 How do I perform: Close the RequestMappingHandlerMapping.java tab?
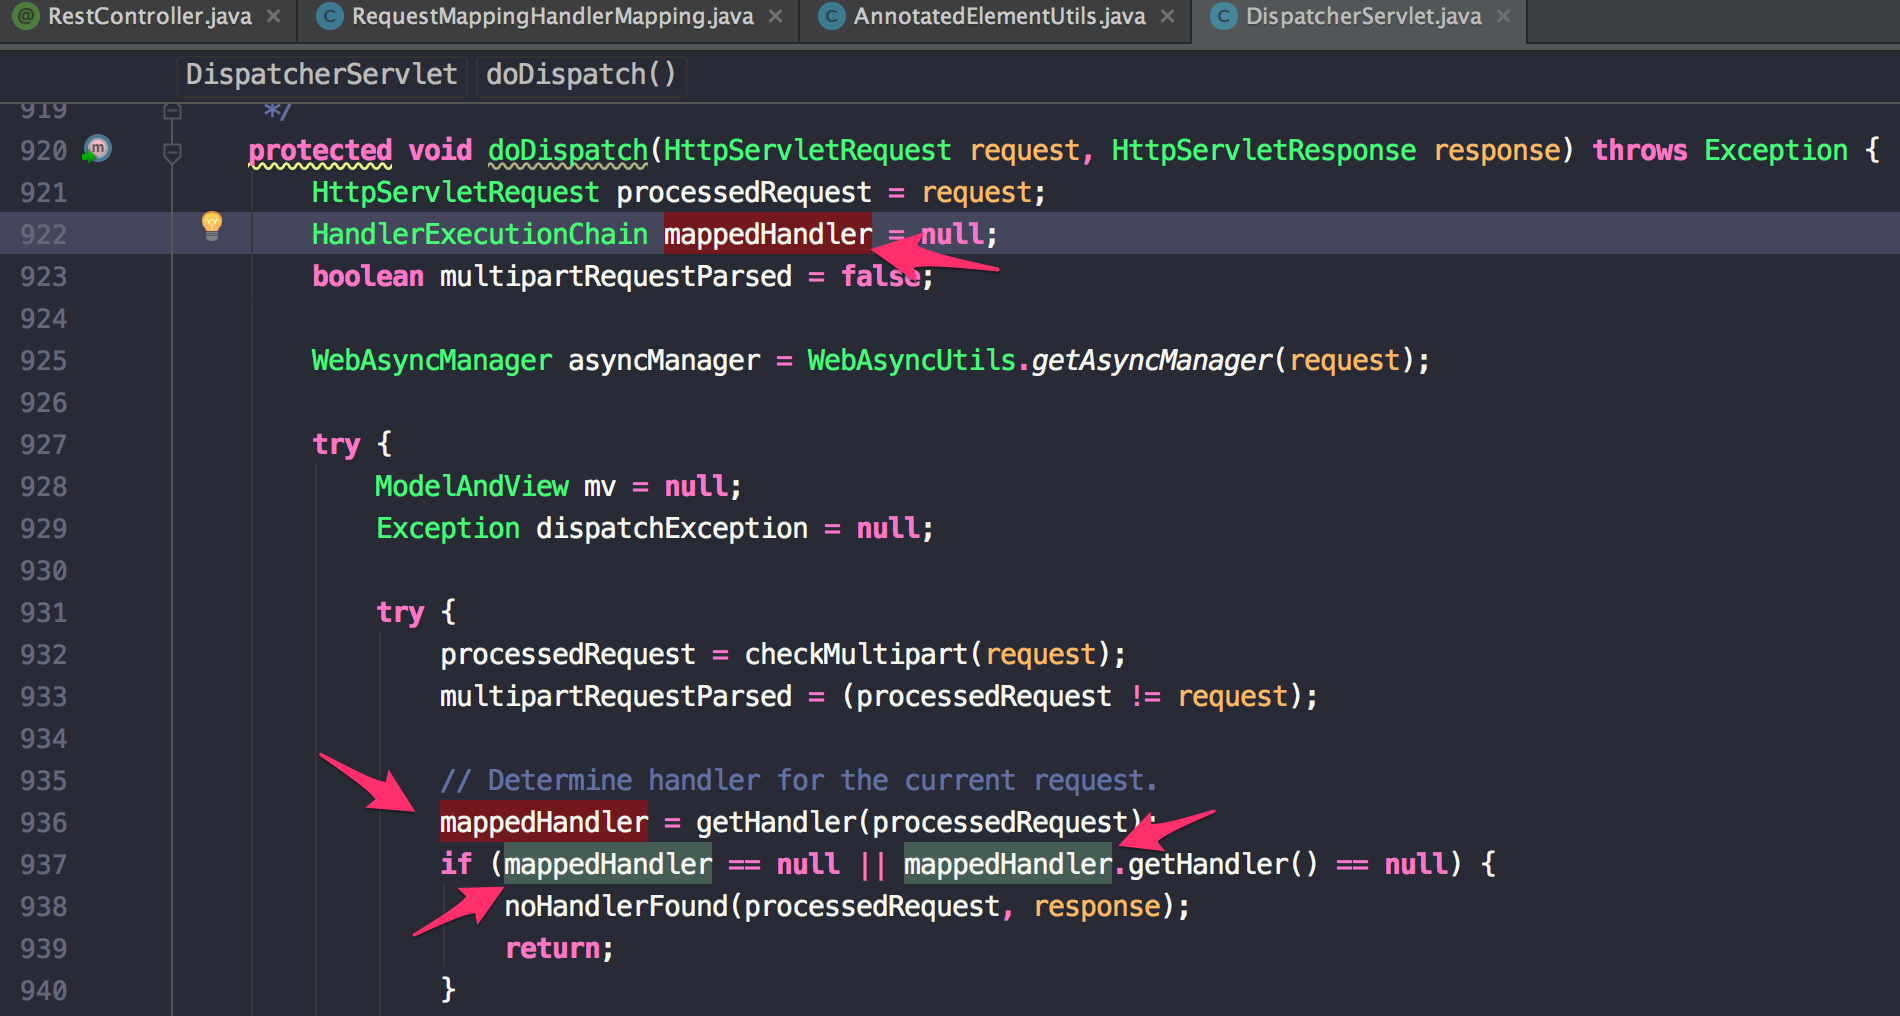(775, 16)
